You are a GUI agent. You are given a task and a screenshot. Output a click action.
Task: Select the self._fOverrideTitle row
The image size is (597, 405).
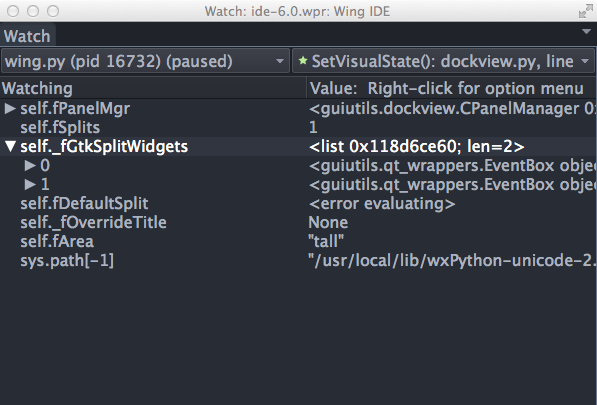point(298,222)
